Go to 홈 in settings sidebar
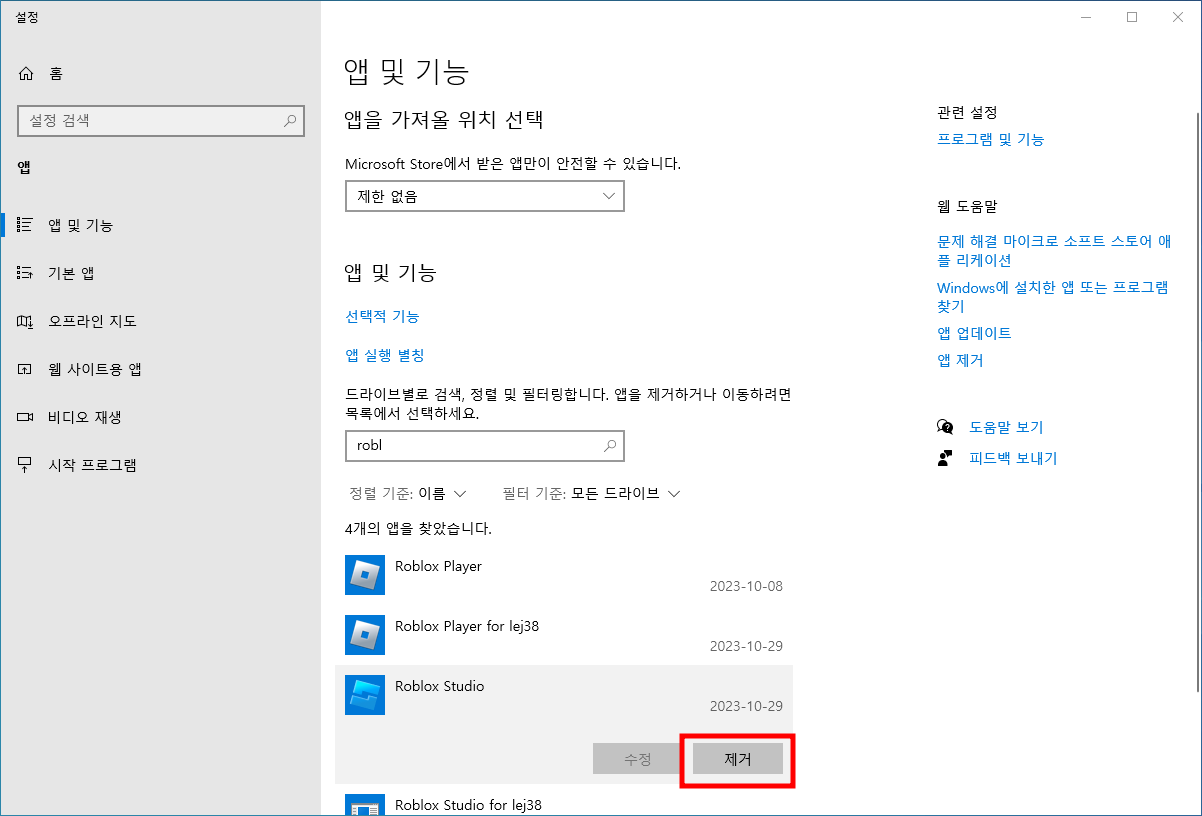 pyautogui.click(x=160, y=74)
